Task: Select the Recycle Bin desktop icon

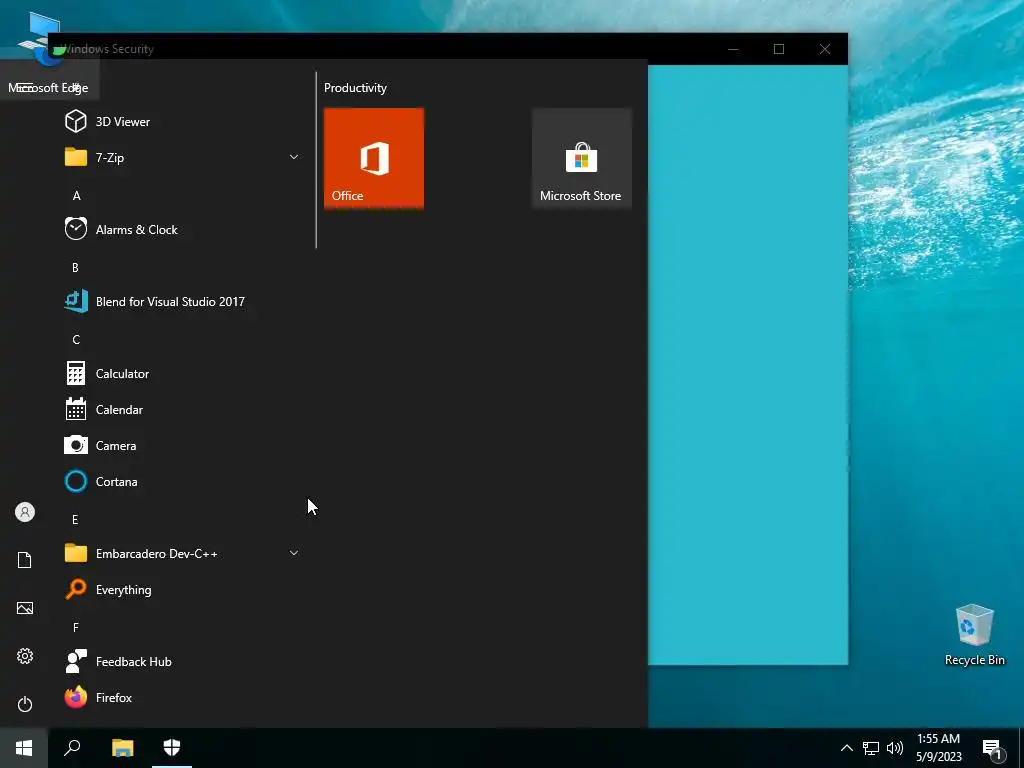Action: (974, 635)
